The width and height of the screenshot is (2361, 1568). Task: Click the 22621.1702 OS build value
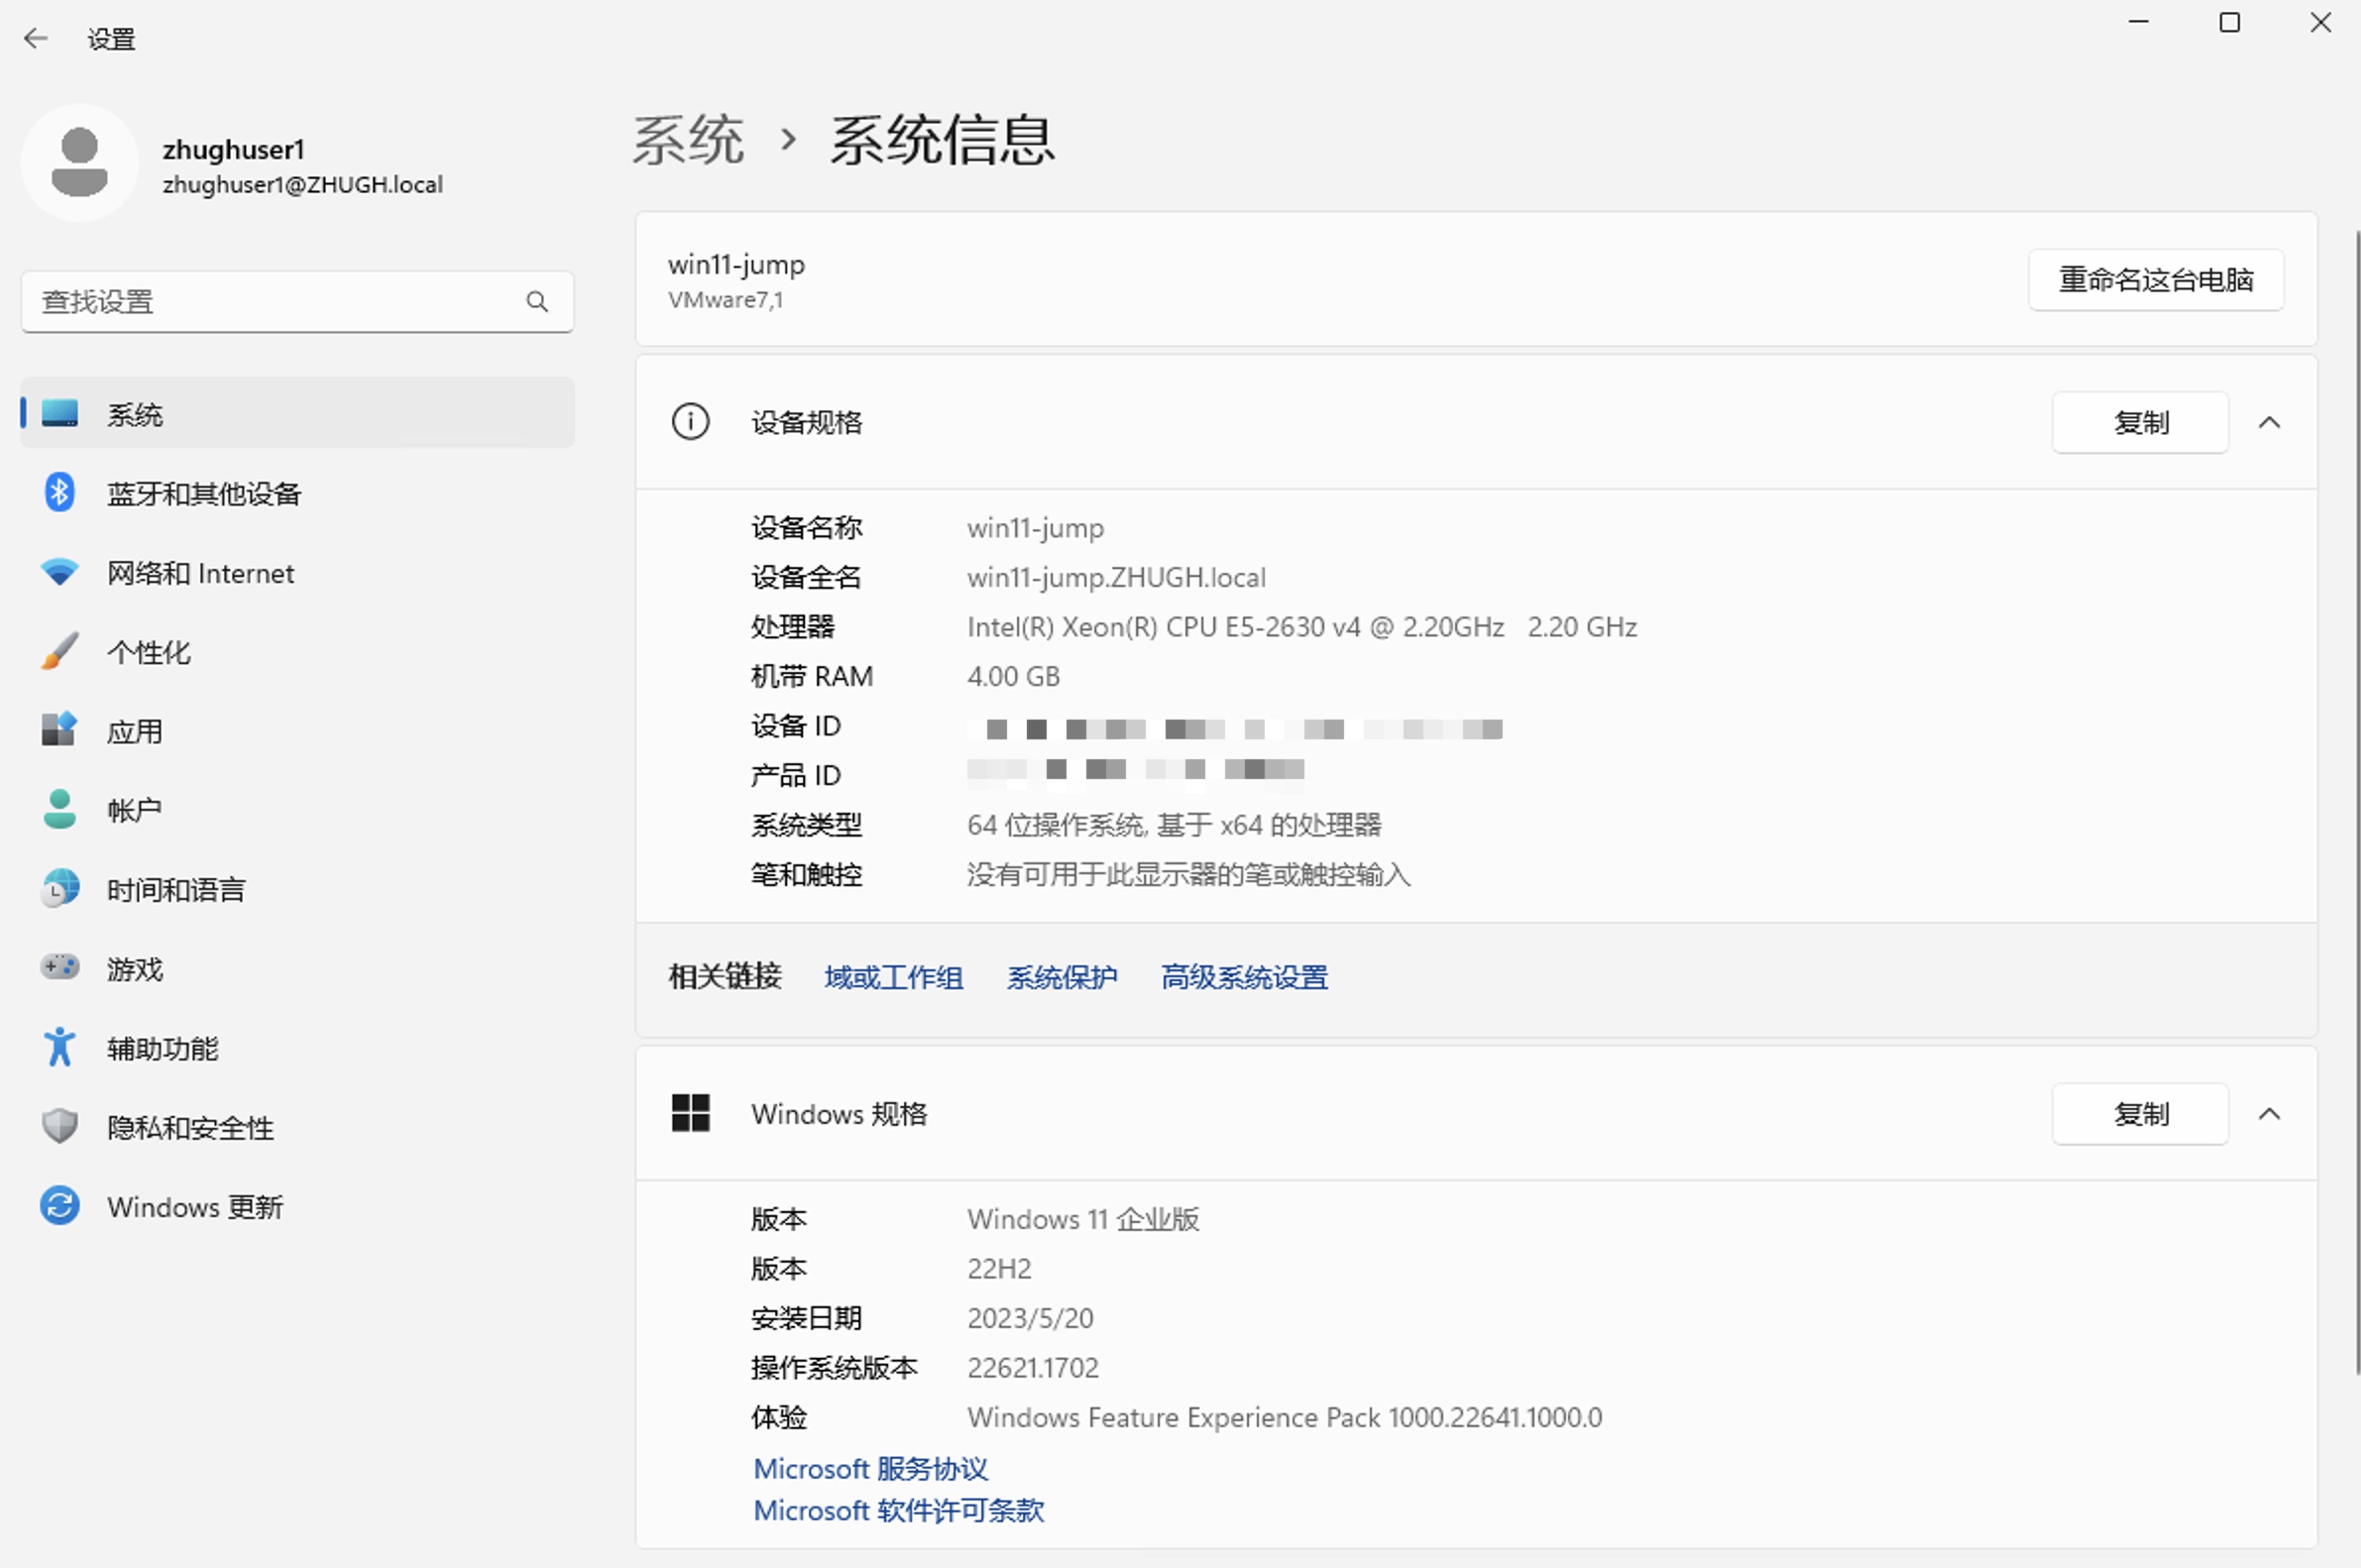pos(1033,1367)
